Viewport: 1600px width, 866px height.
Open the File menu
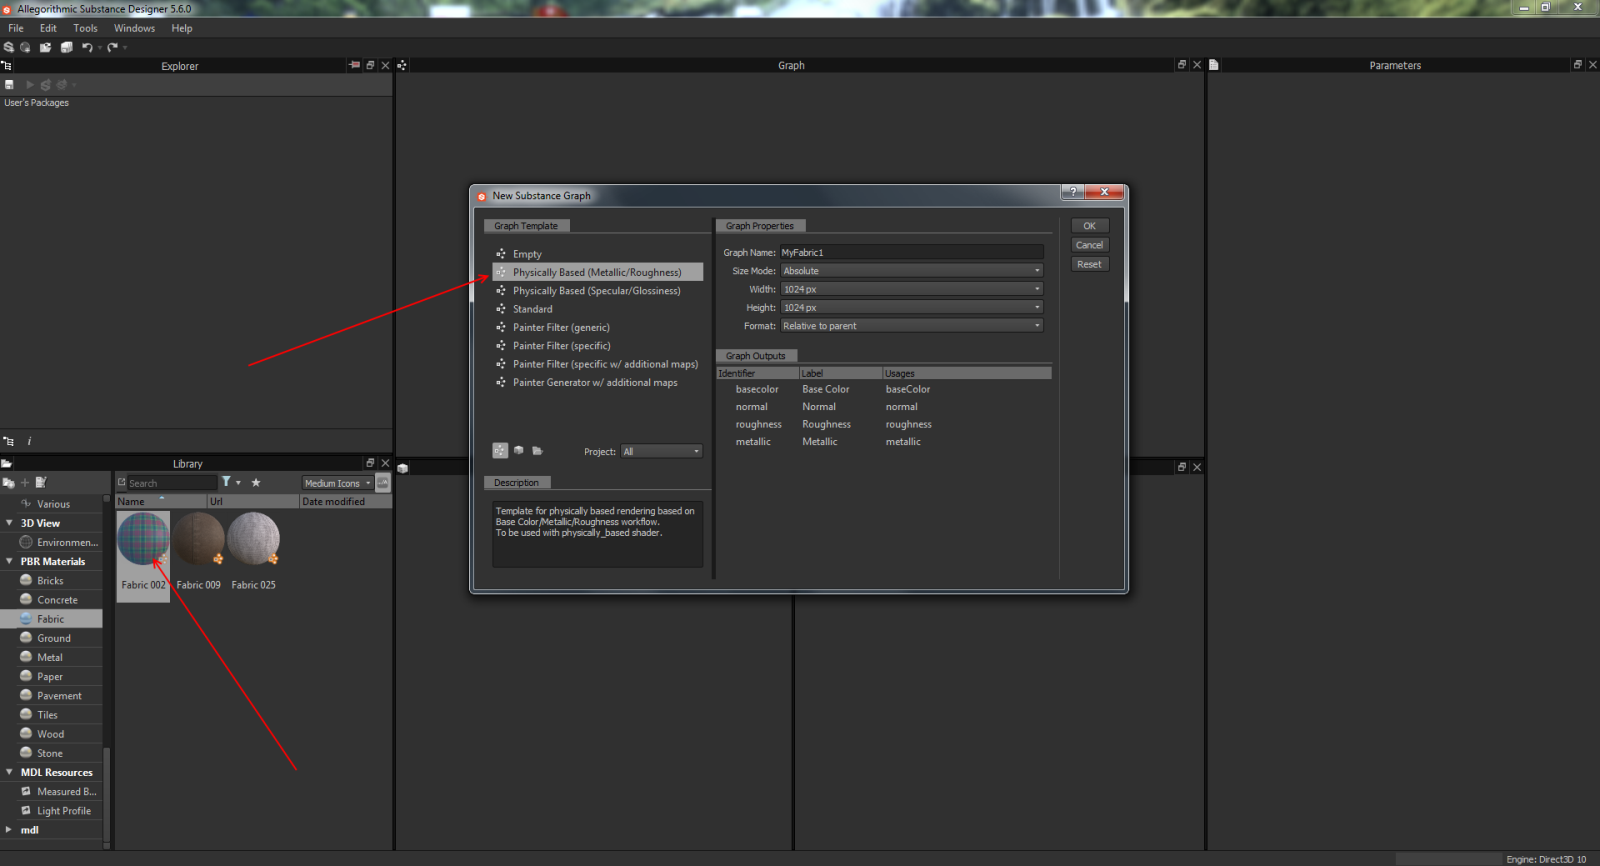16,28
